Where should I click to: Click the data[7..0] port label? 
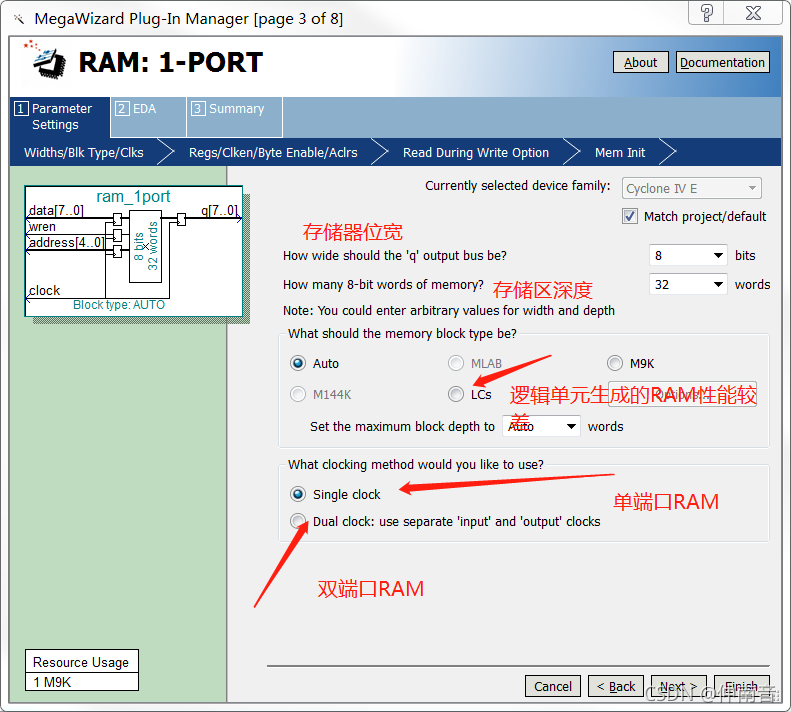pyautogui.click(x=56, y=210)
